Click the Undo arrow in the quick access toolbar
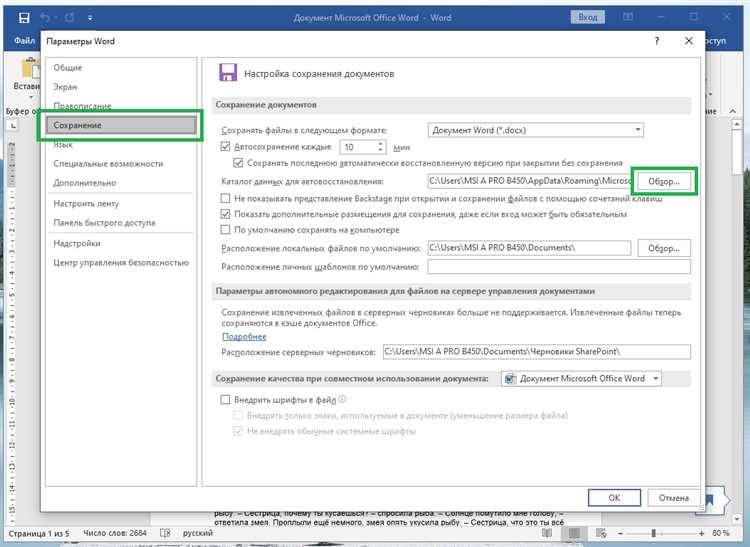The image size is (750, 547). tap(44, 18)
